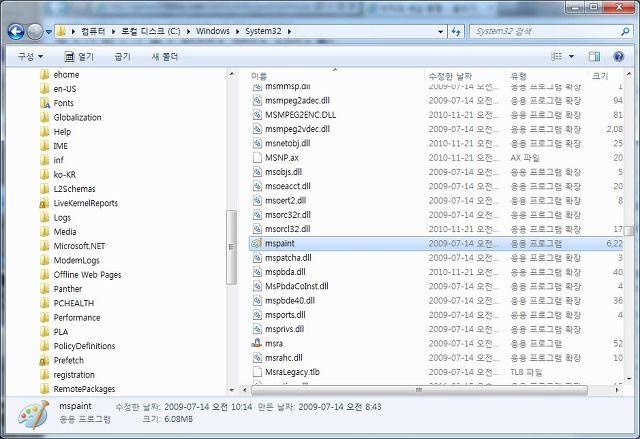Expand the arrow after System32 breadcrumb
Screen dimensions: 640x439
(289, 31)
